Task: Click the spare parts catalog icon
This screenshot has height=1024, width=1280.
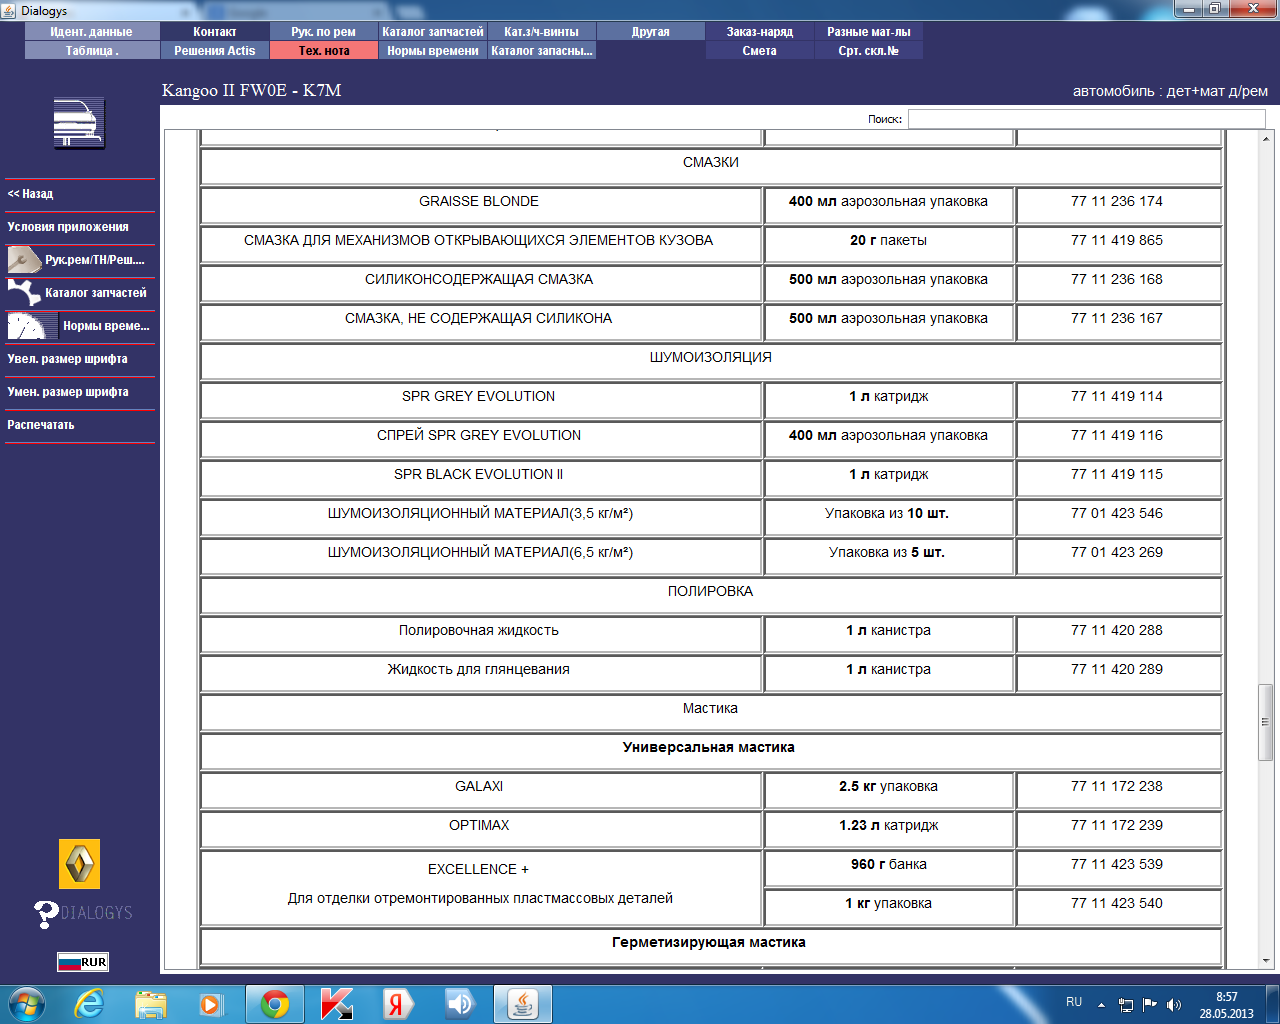Action: 23,293
